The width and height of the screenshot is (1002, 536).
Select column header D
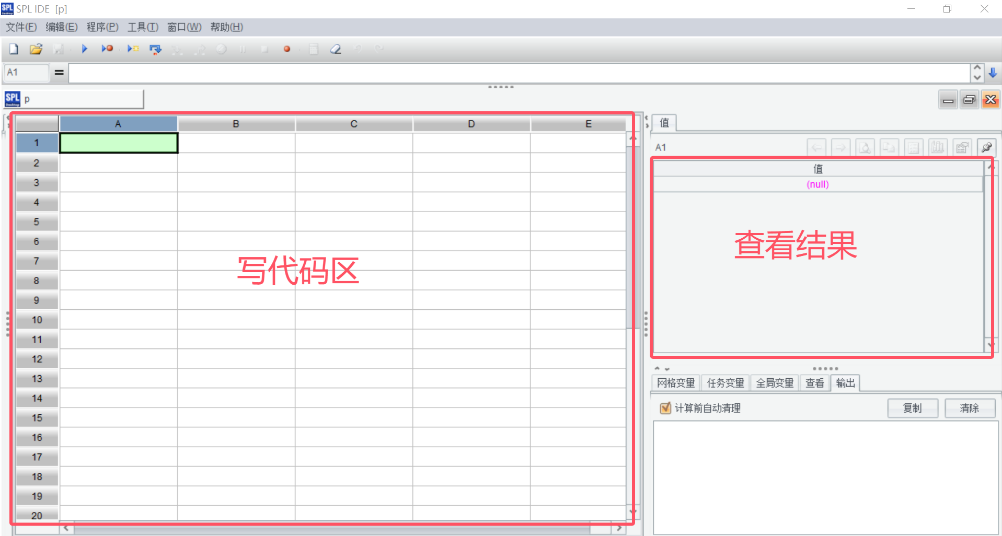click(x=472, y=124)
